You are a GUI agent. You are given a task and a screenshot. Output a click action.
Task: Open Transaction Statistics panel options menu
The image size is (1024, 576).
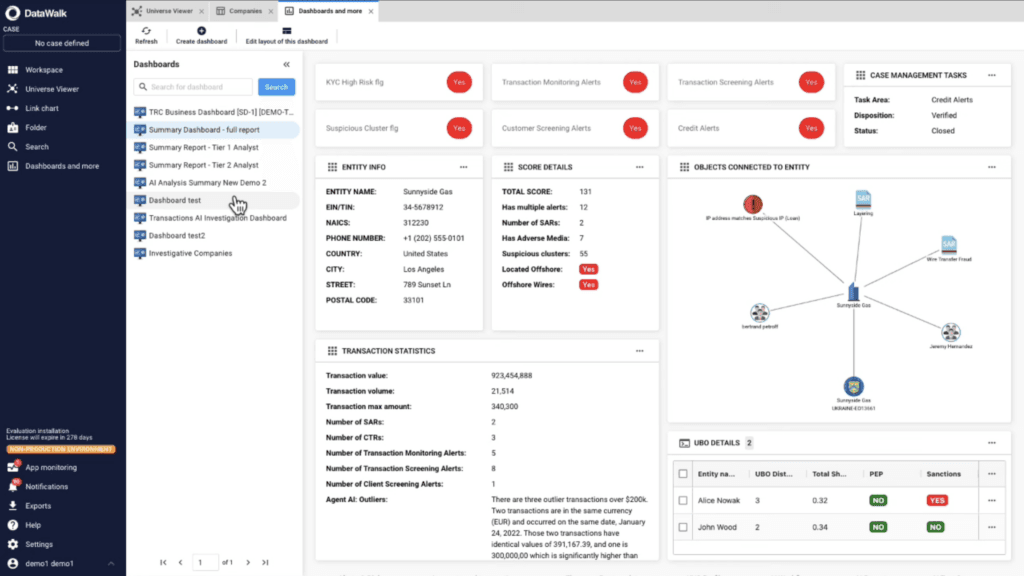639,351
